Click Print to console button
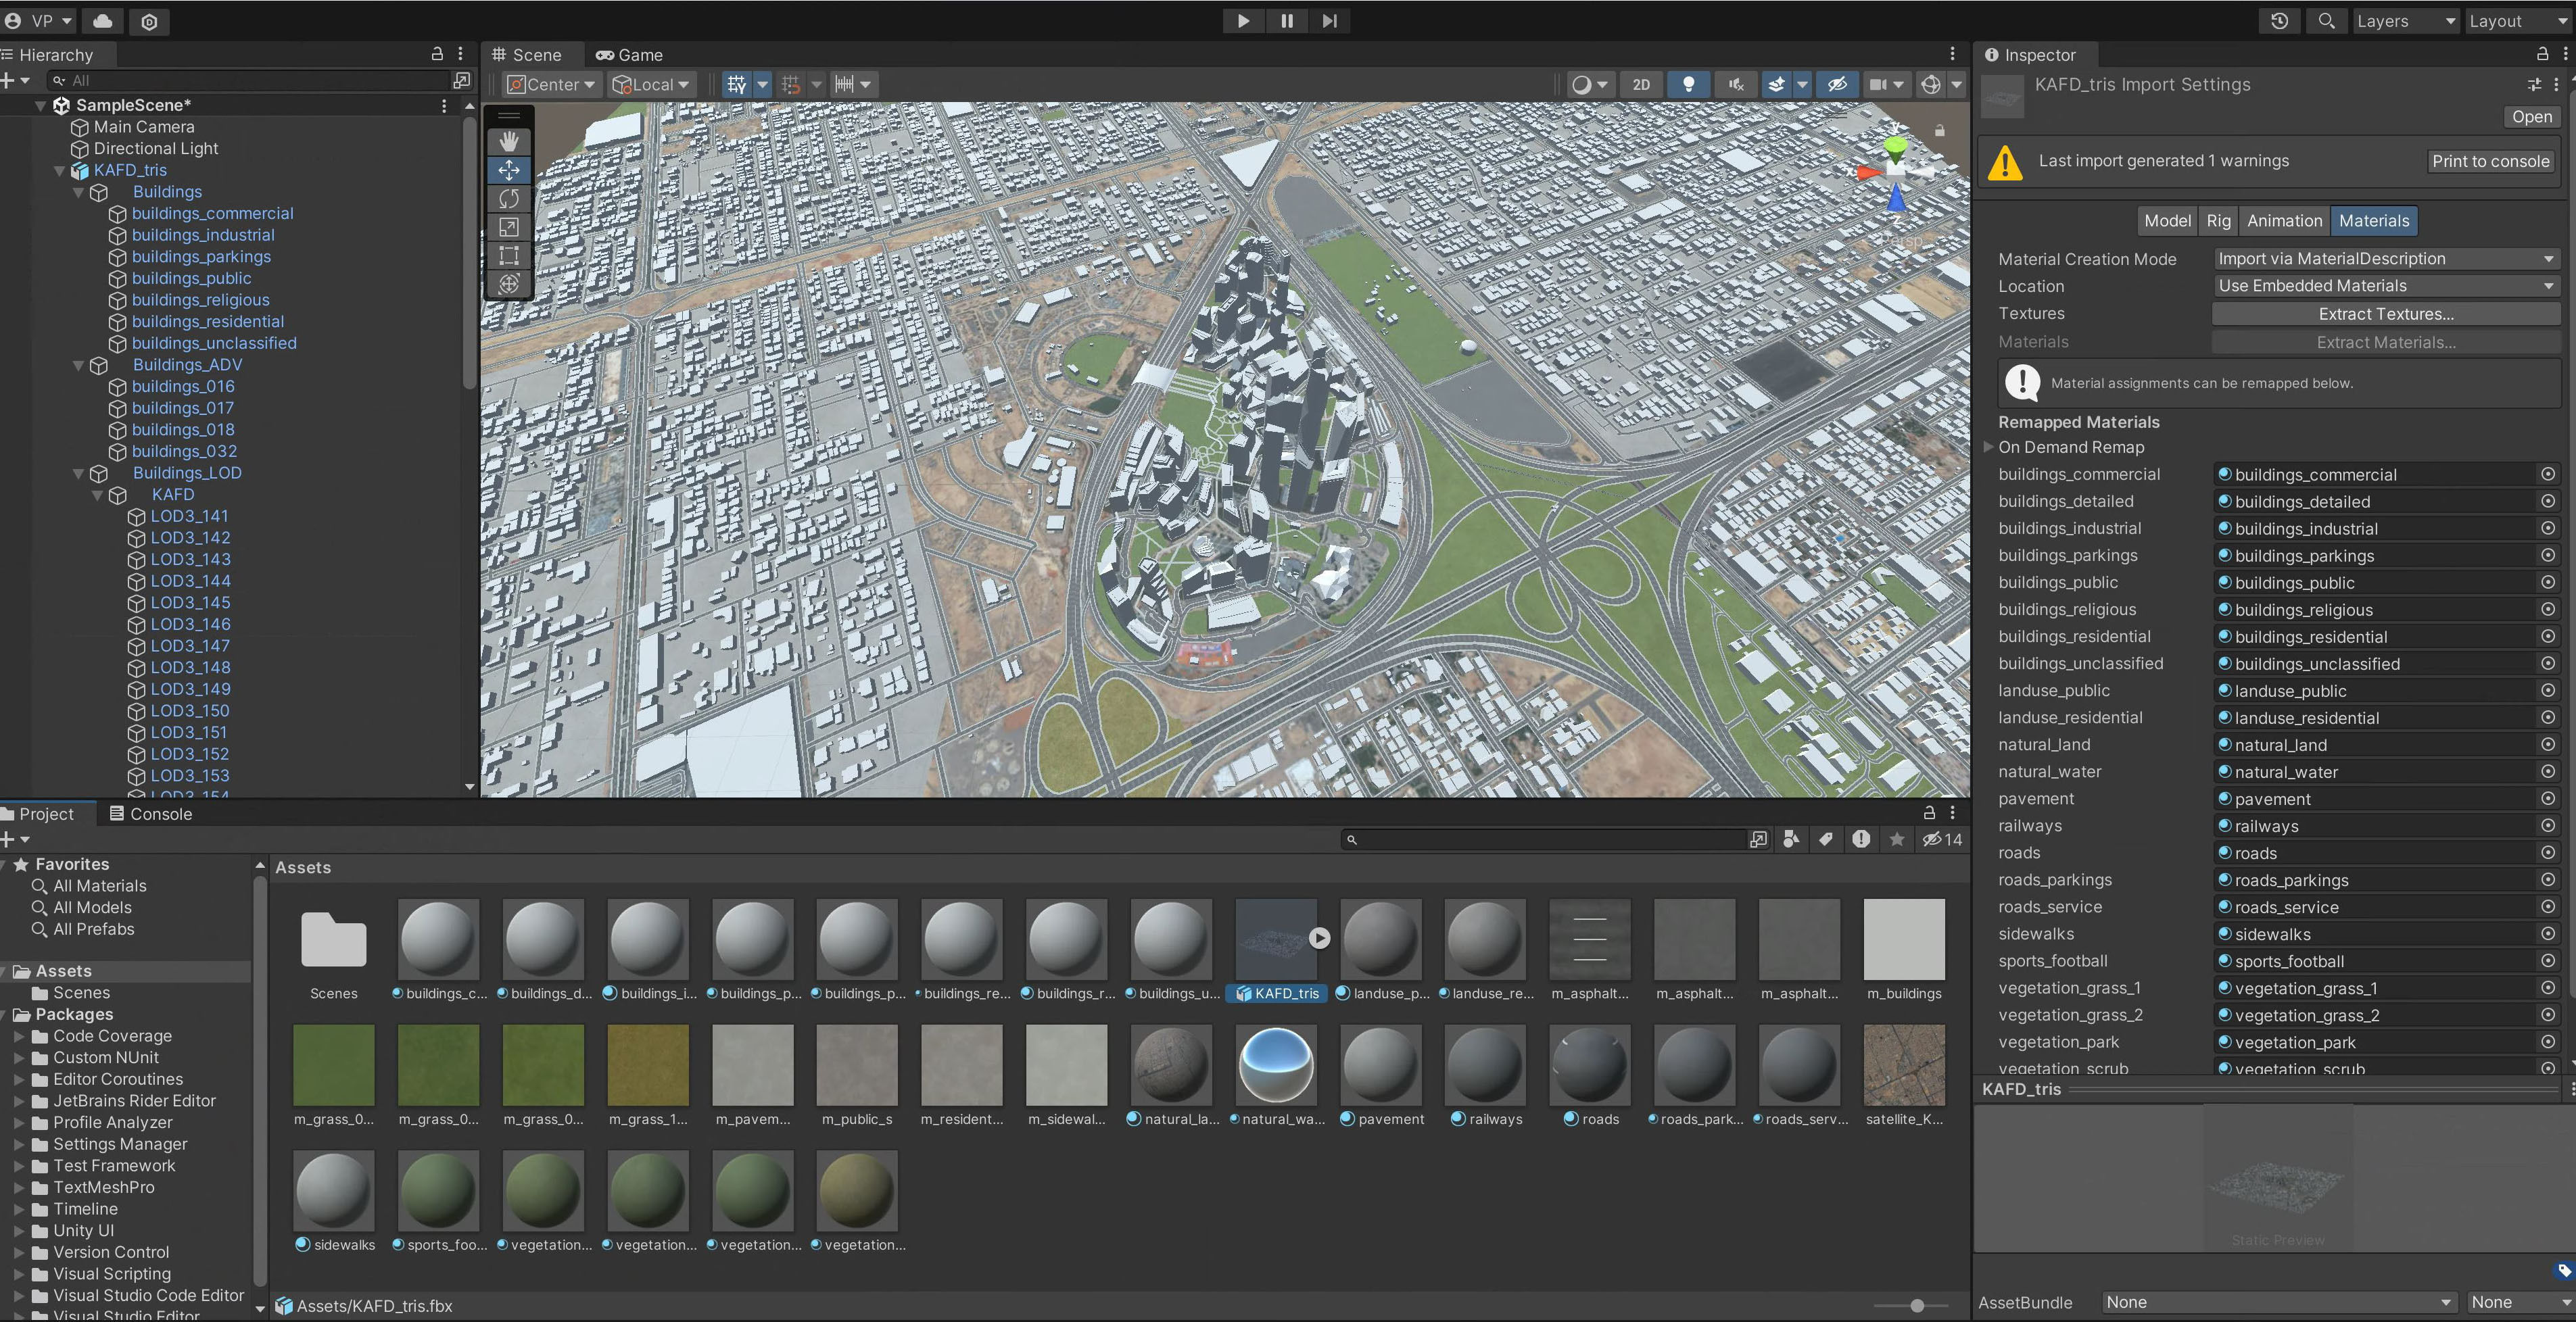 [x=2490, y=161]
